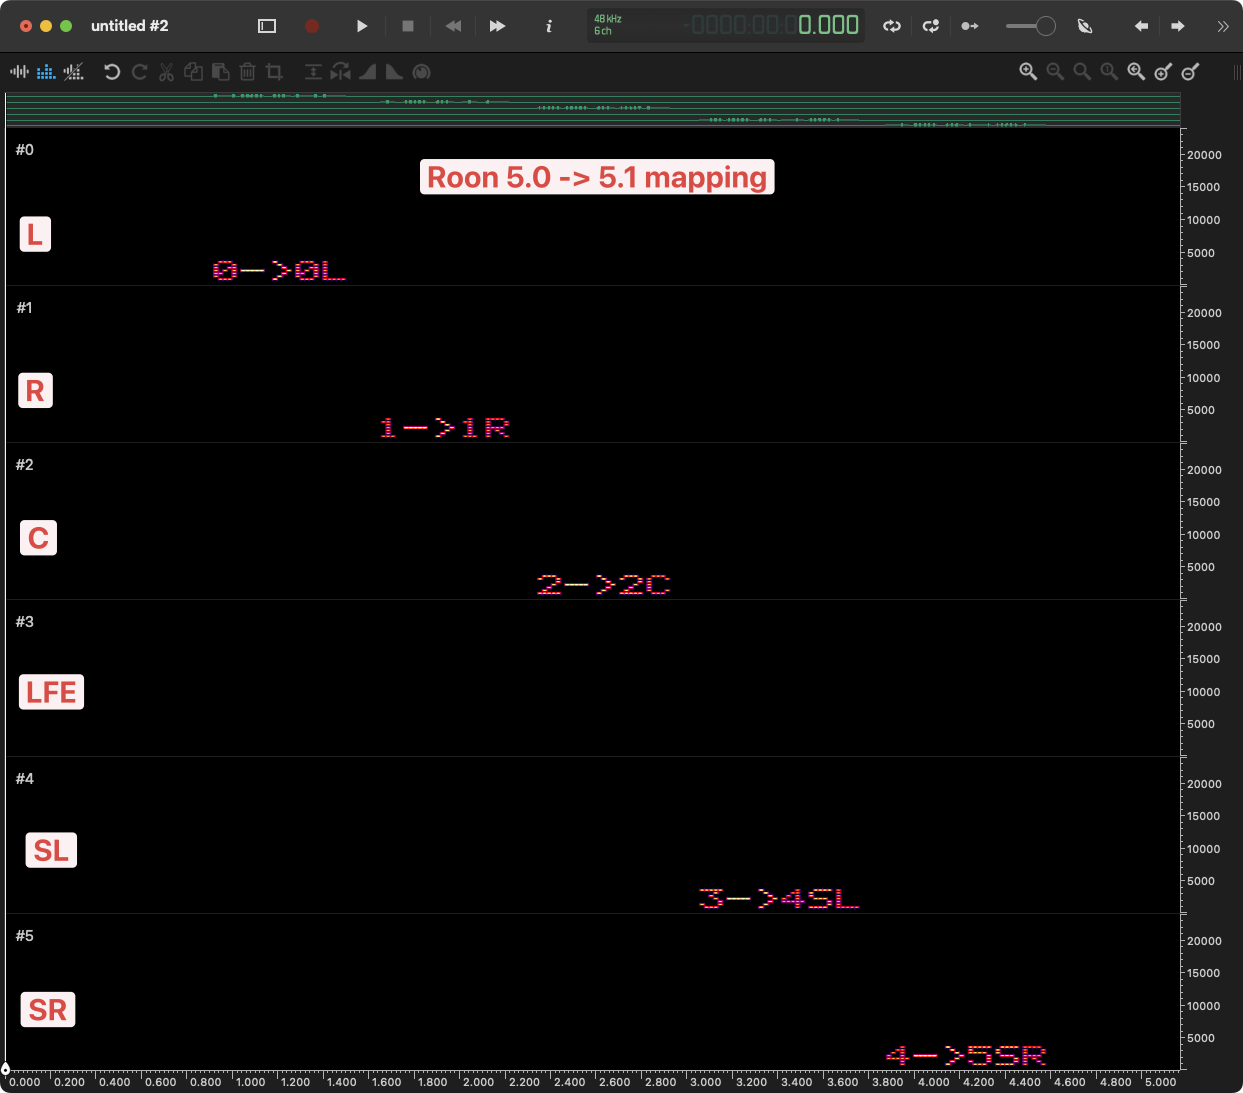Fast forward the playback position
The height and width of the screenshot is (1093, 1243).
[x=497, y=26]
